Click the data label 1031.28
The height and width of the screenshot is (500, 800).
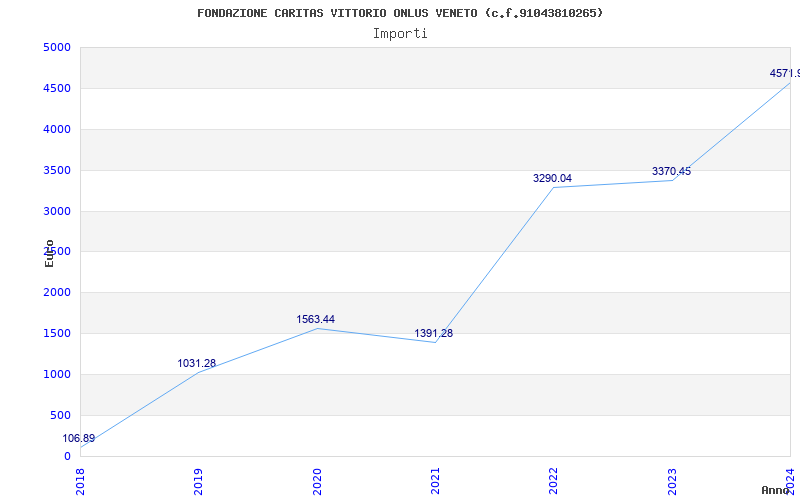[196, 363]
